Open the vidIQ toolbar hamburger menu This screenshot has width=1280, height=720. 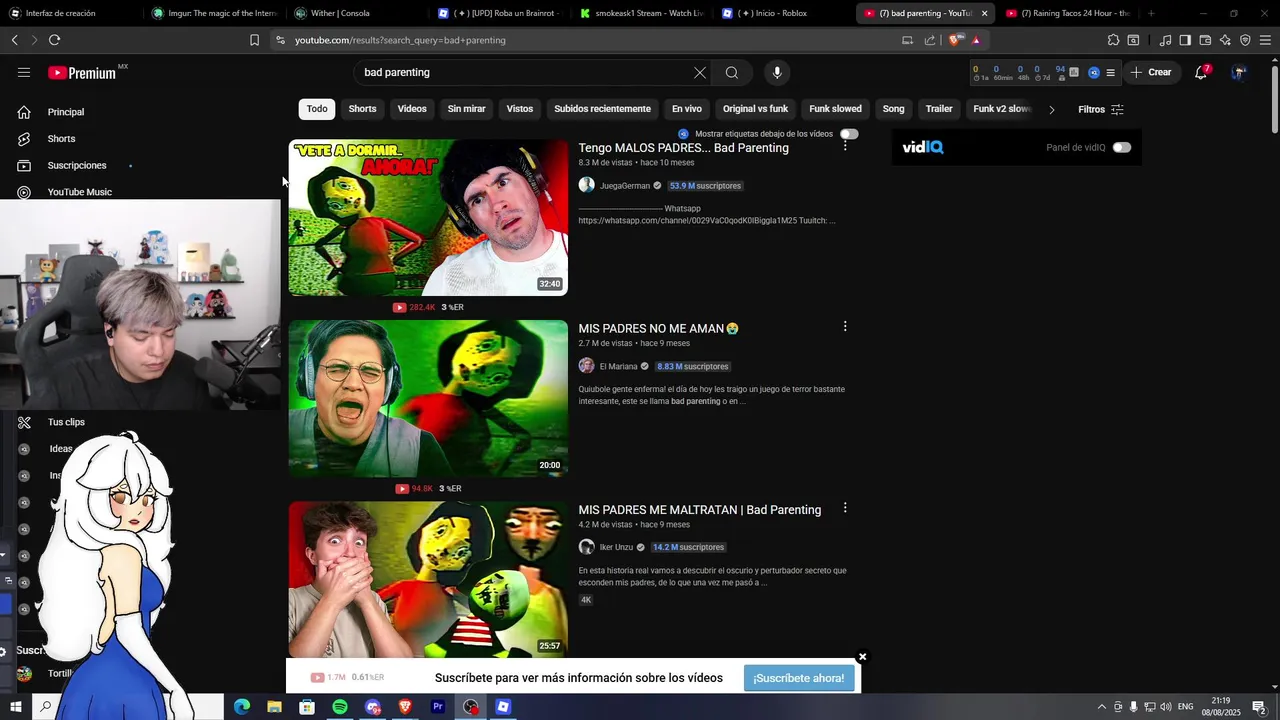pyautogui.click(x=1110, y=72)
